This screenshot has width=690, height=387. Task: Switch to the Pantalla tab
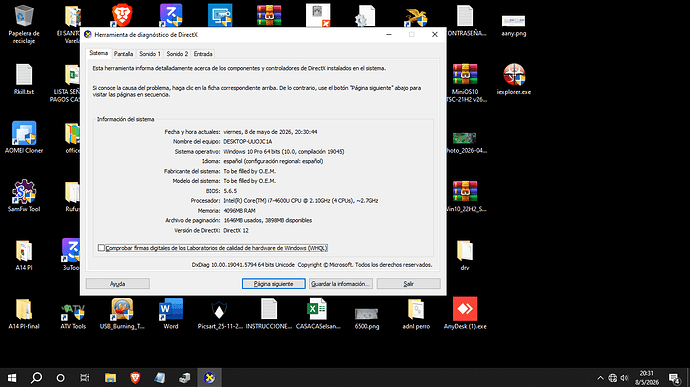coord(123,54)
